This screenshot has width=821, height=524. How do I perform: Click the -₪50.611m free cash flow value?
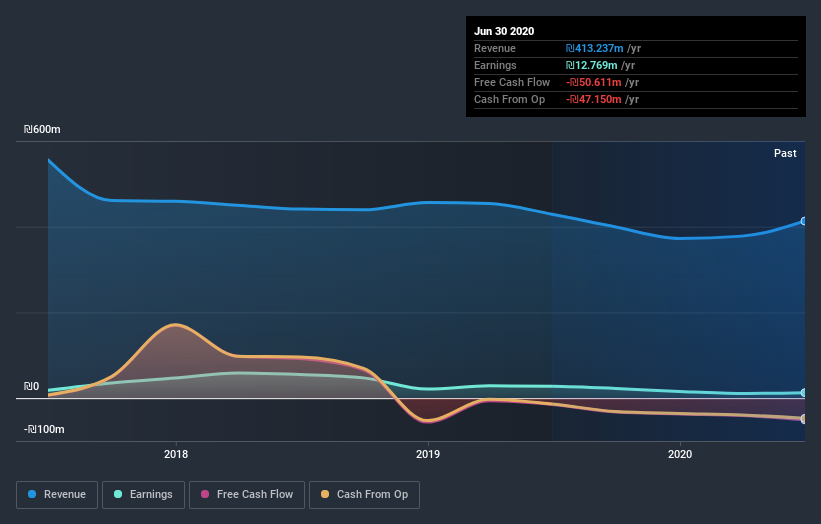click(594, 82)
